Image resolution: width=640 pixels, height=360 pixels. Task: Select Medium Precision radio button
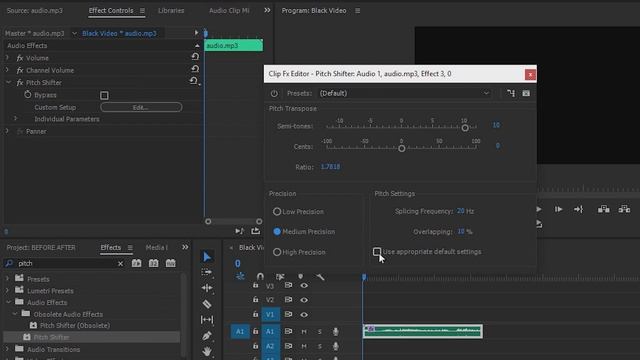tap(277, 231)
